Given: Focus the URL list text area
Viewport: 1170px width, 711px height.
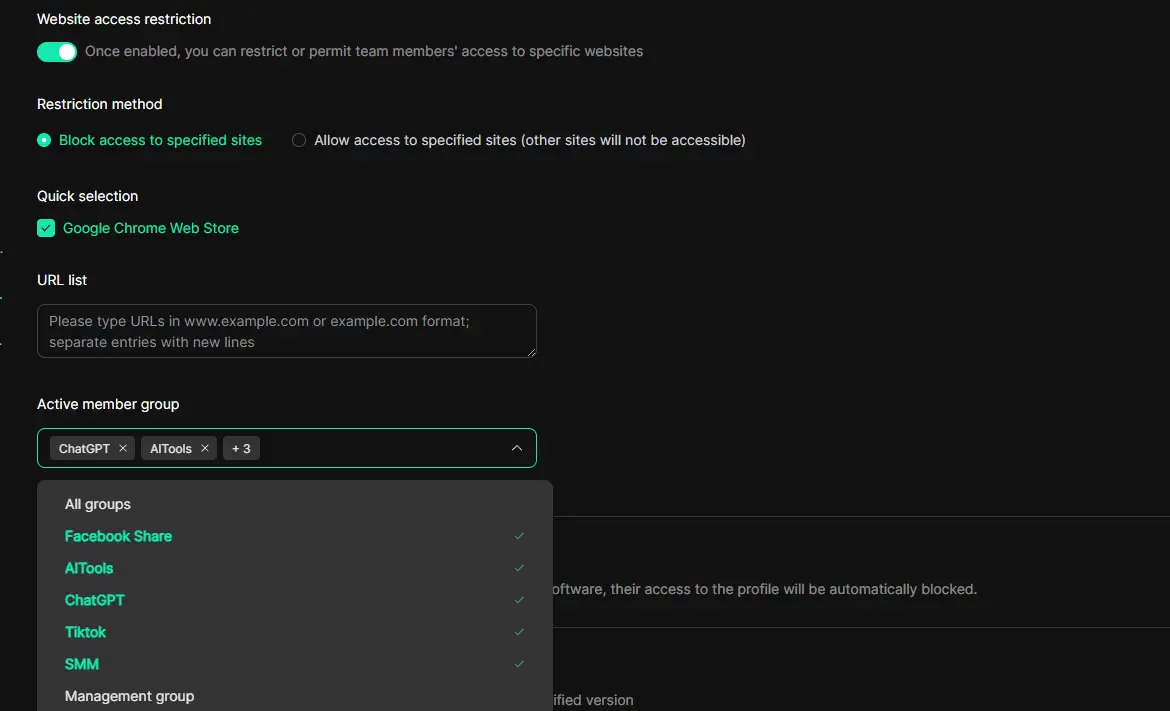Looking at the screenshot, I should click(287, 331).
